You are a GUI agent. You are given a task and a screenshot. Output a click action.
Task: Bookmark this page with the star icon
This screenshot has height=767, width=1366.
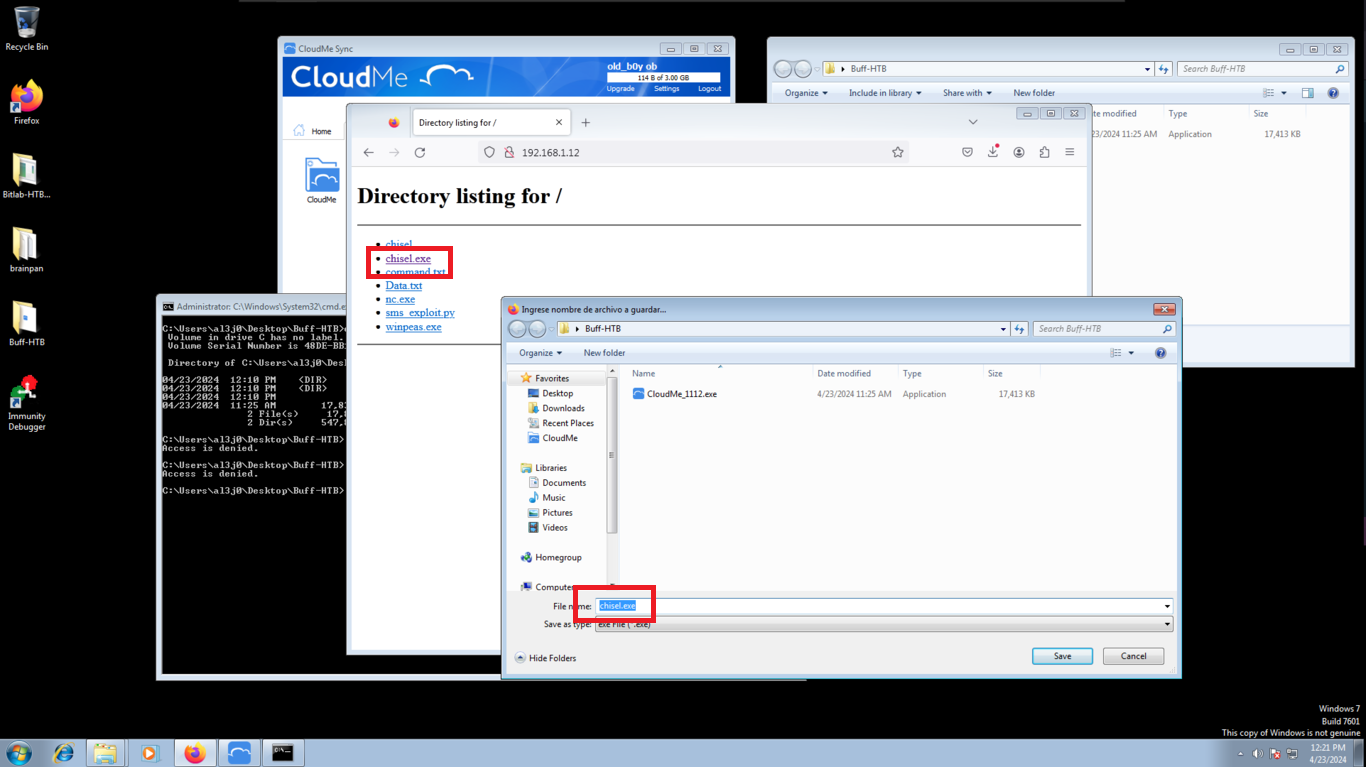[x=898, y=152]
